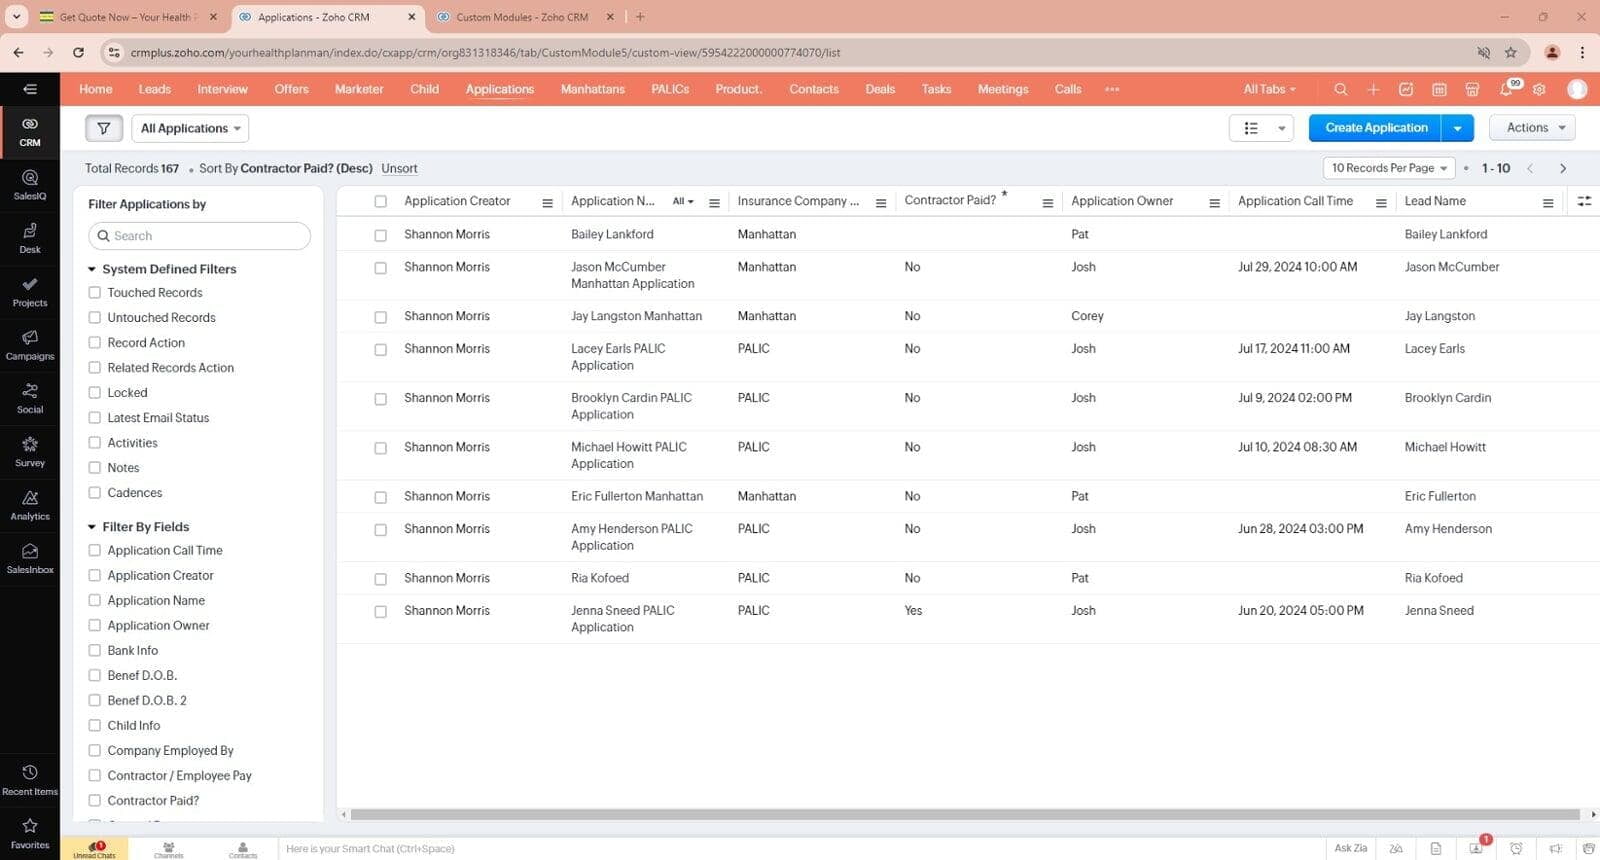Open the 10 Records Per Page dropdown
The image size is (1600, 860).
tap(1389, 168)
